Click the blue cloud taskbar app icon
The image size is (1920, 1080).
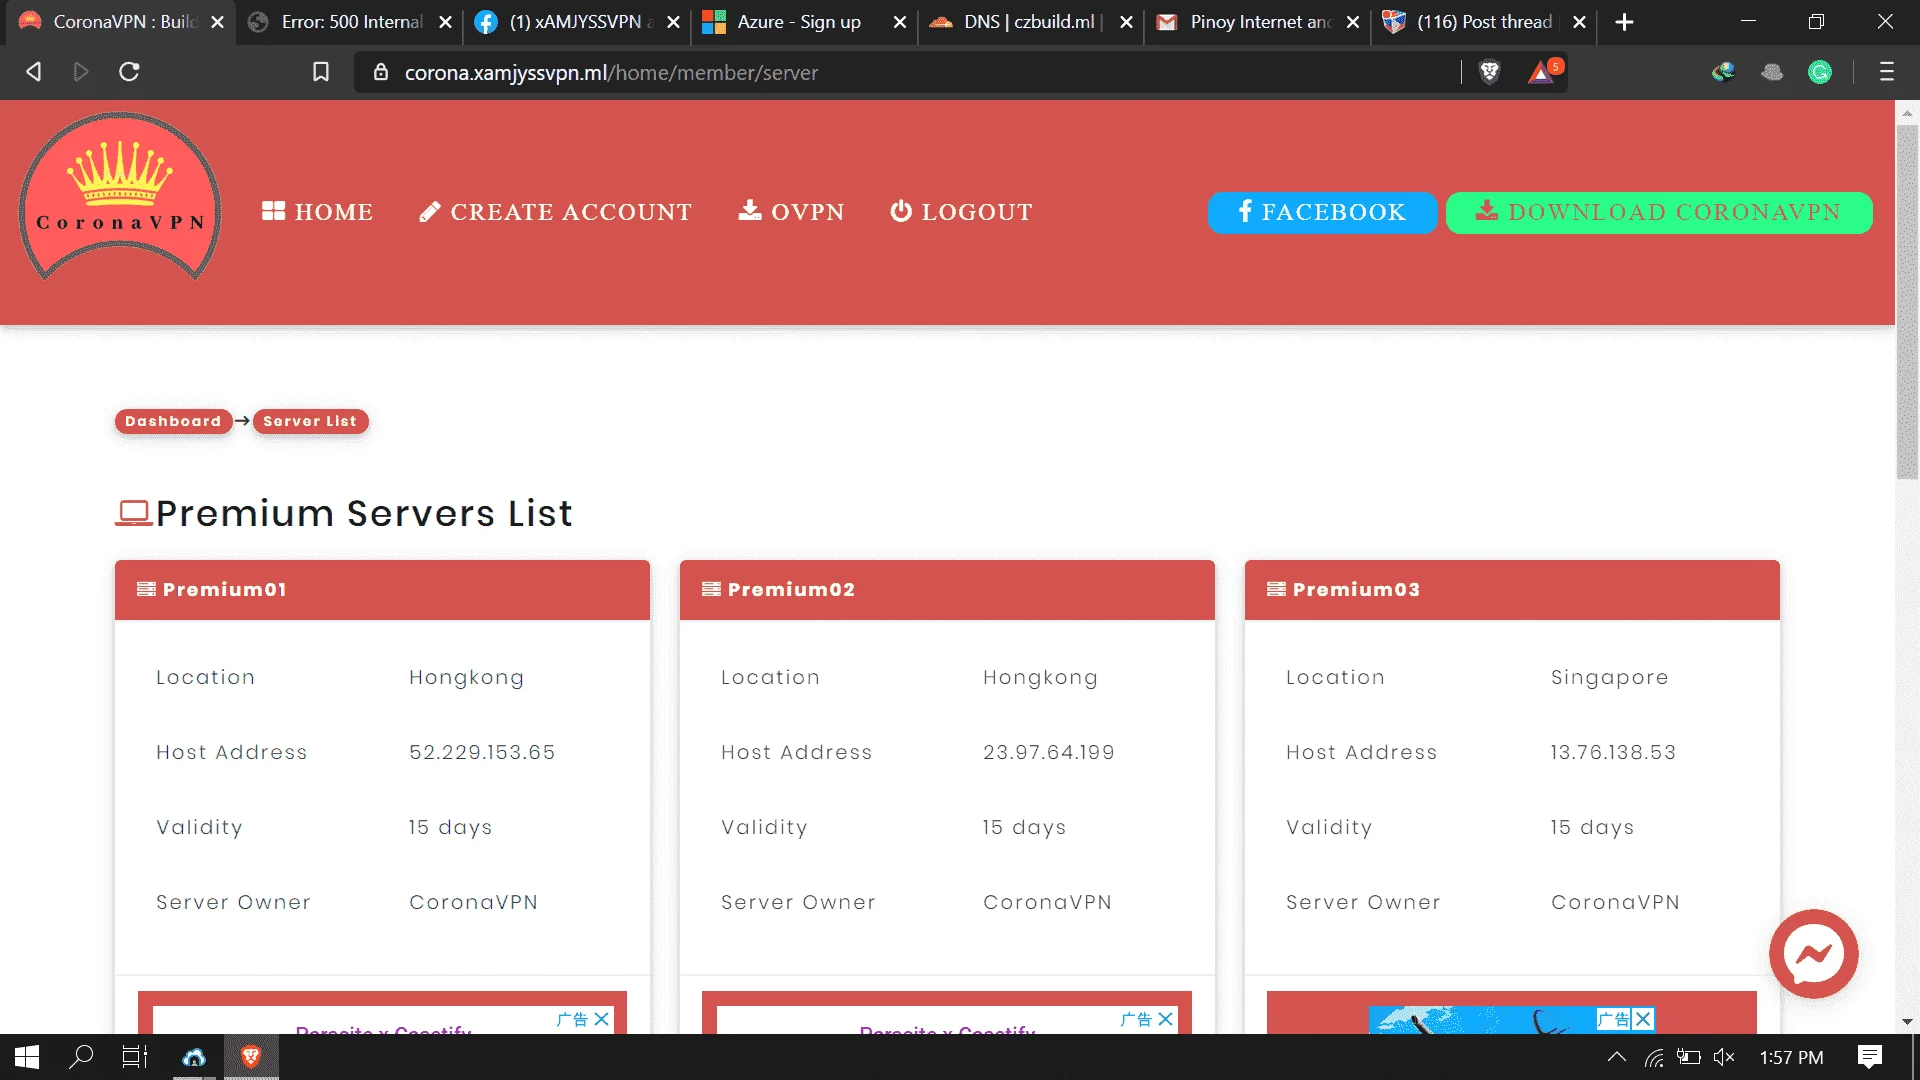(194, 1057)
